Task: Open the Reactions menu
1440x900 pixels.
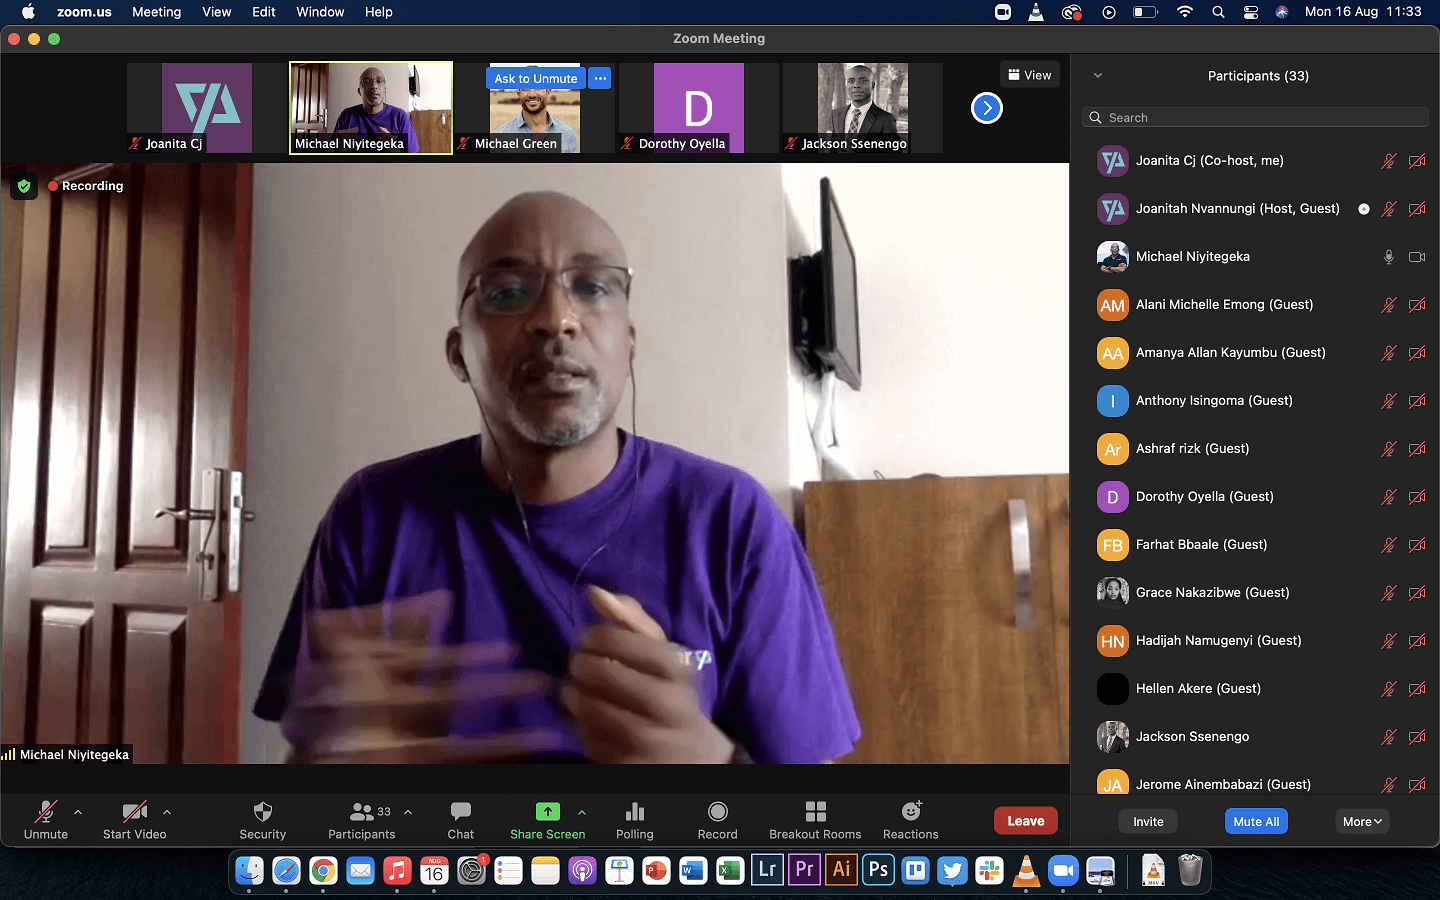Action: tap(911, 811)
